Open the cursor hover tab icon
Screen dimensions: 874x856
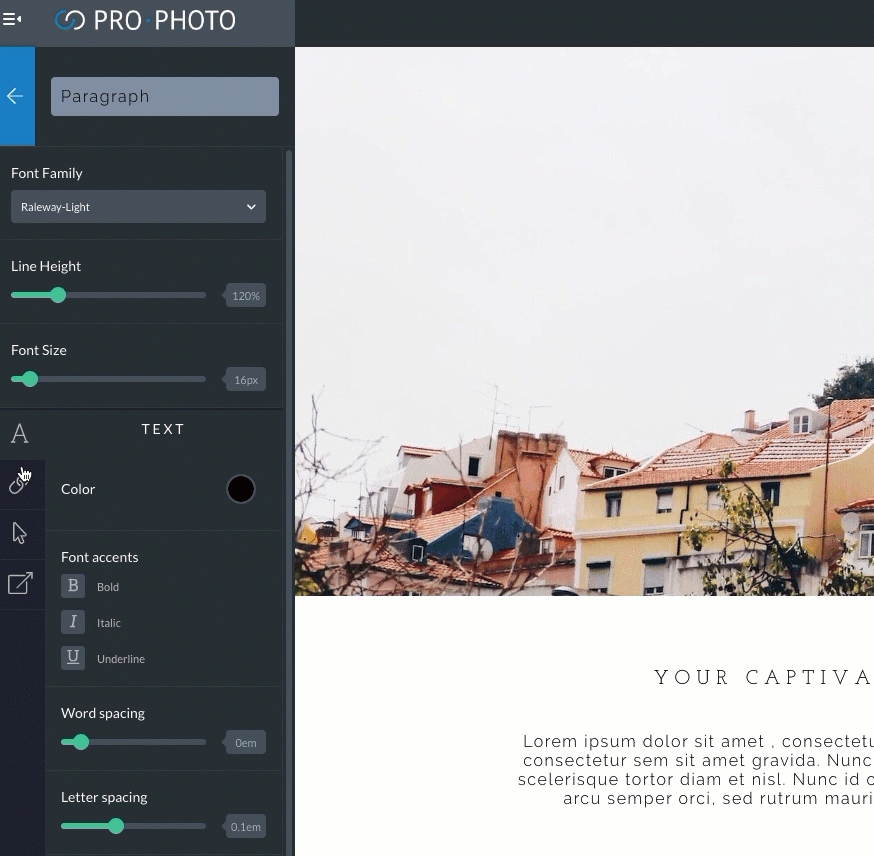coord(20,533)
